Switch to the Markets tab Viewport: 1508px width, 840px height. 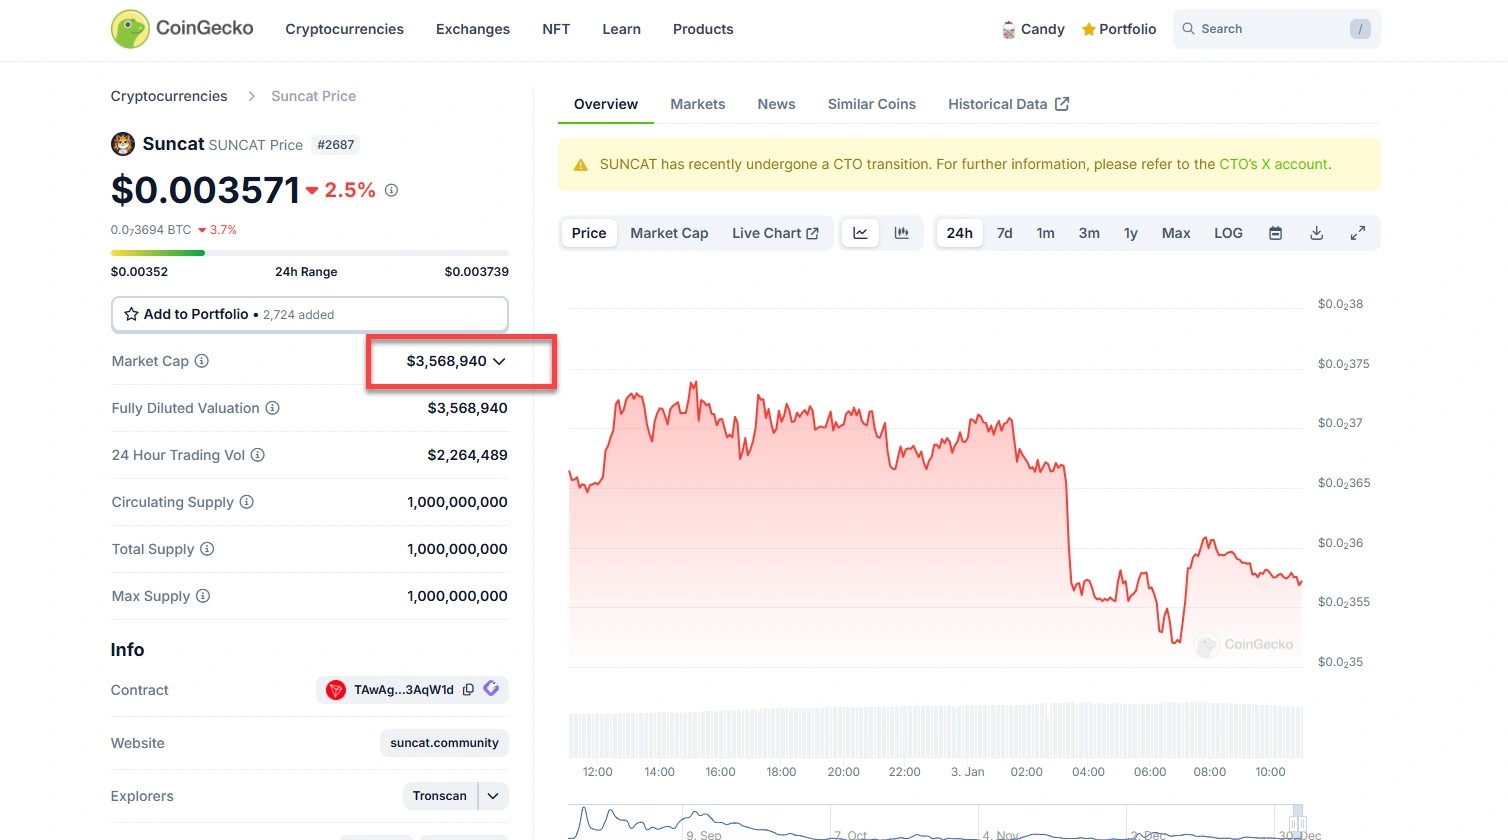pos(698,104)
